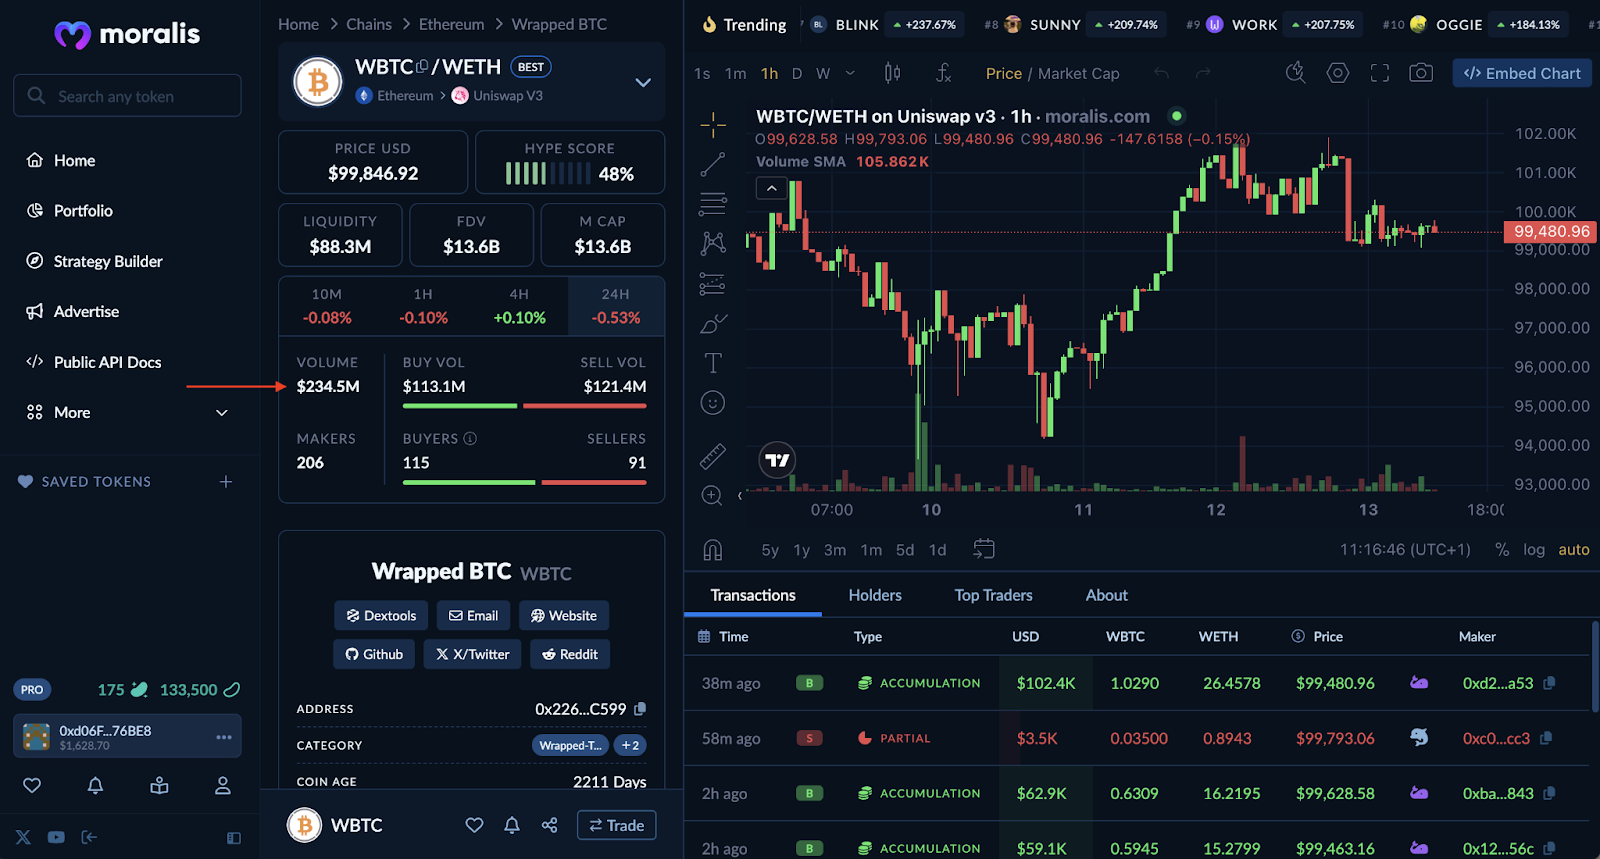Screen dimensions: 1600x859
Task: Select the crosshair cursor tool
Action: [x=713, y=125]
